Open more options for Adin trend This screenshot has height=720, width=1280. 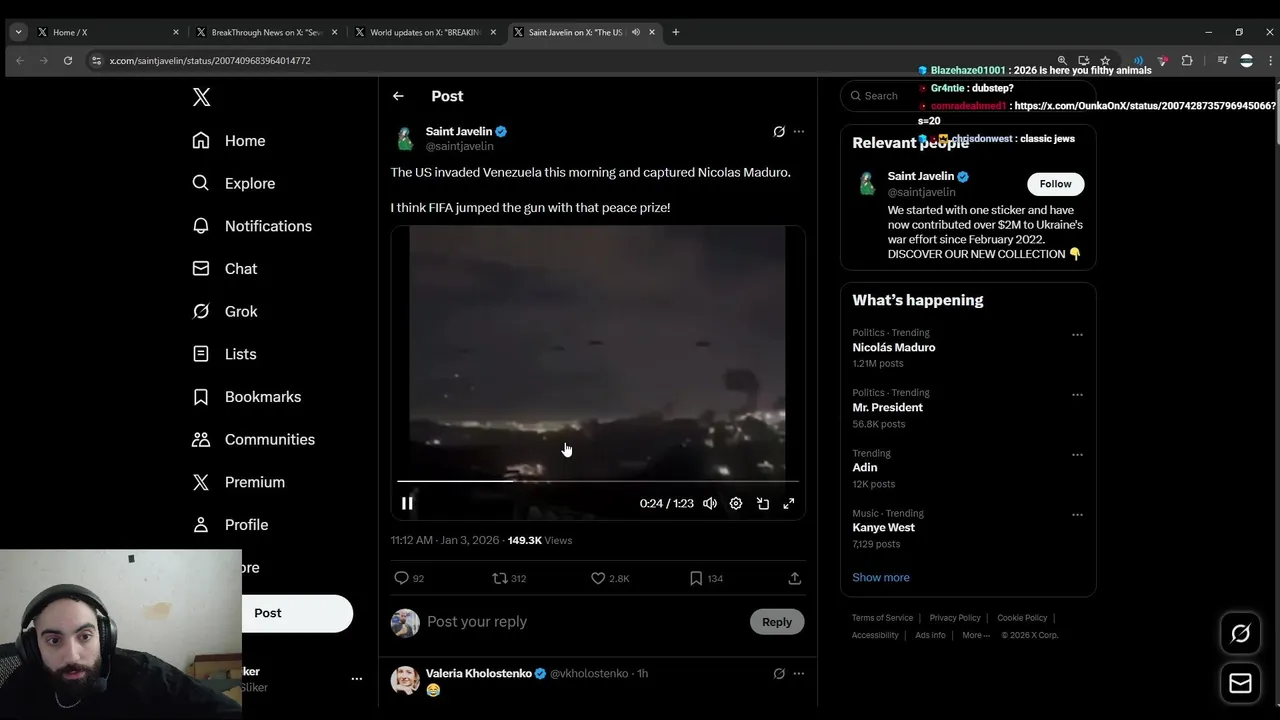[x=1077, y=455]
